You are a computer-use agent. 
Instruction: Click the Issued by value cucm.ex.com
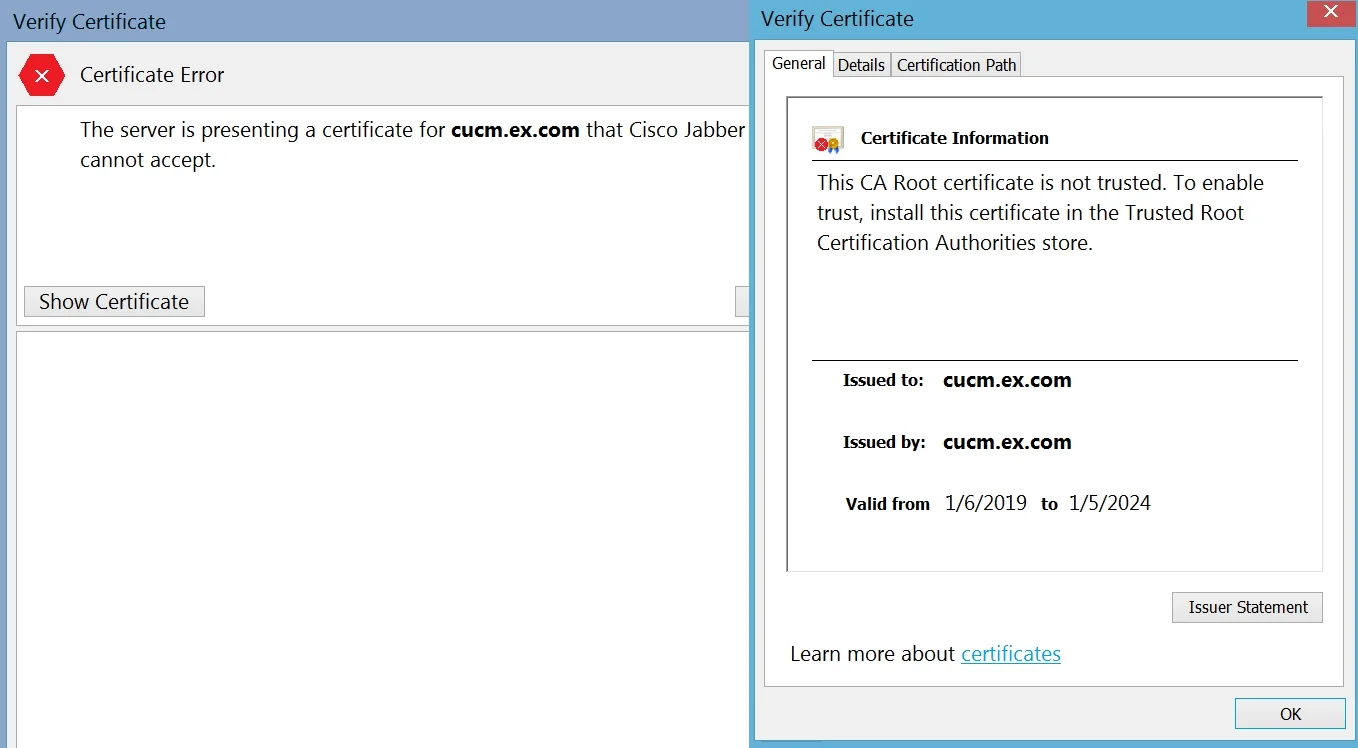tap(1007, 442)
